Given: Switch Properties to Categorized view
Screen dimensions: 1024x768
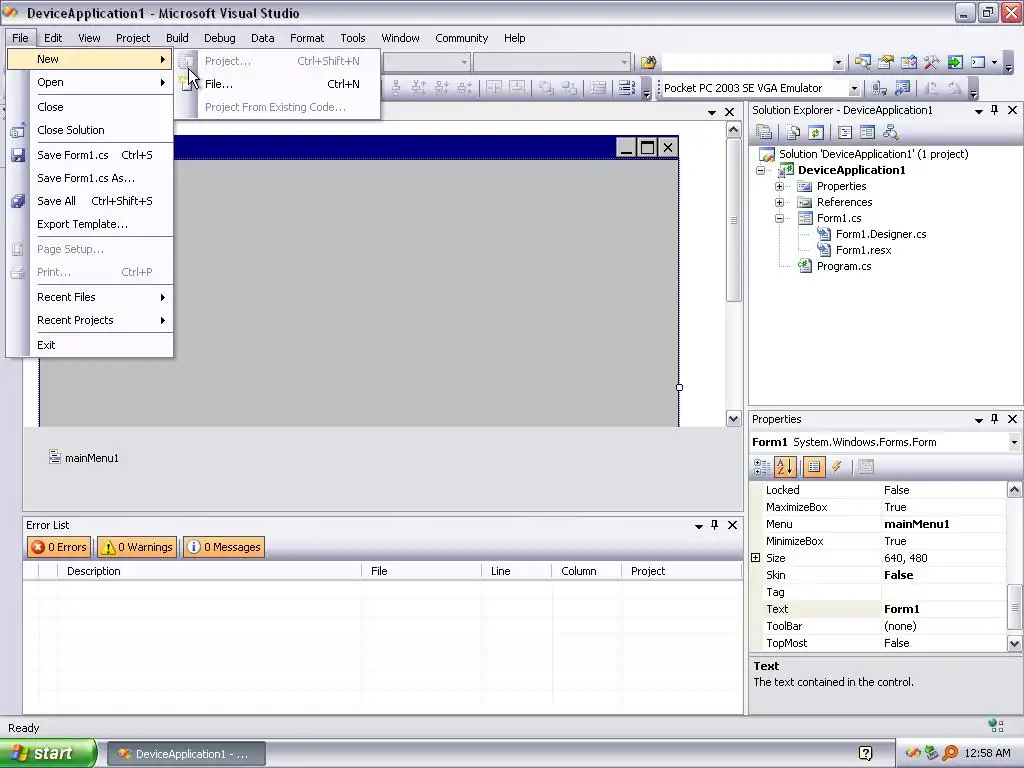Looking at the screenshot, I should point(761,467).
